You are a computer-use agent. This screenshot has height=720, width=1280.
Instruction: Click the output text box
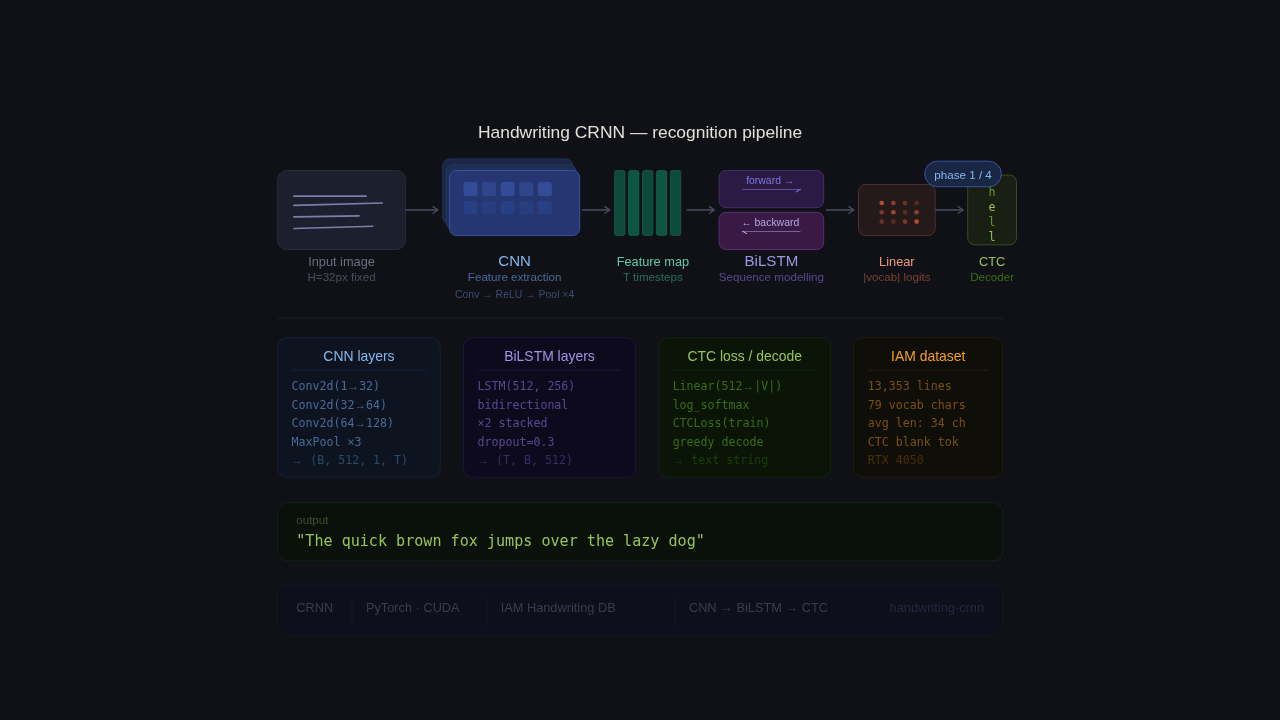(x=640, y=532)
